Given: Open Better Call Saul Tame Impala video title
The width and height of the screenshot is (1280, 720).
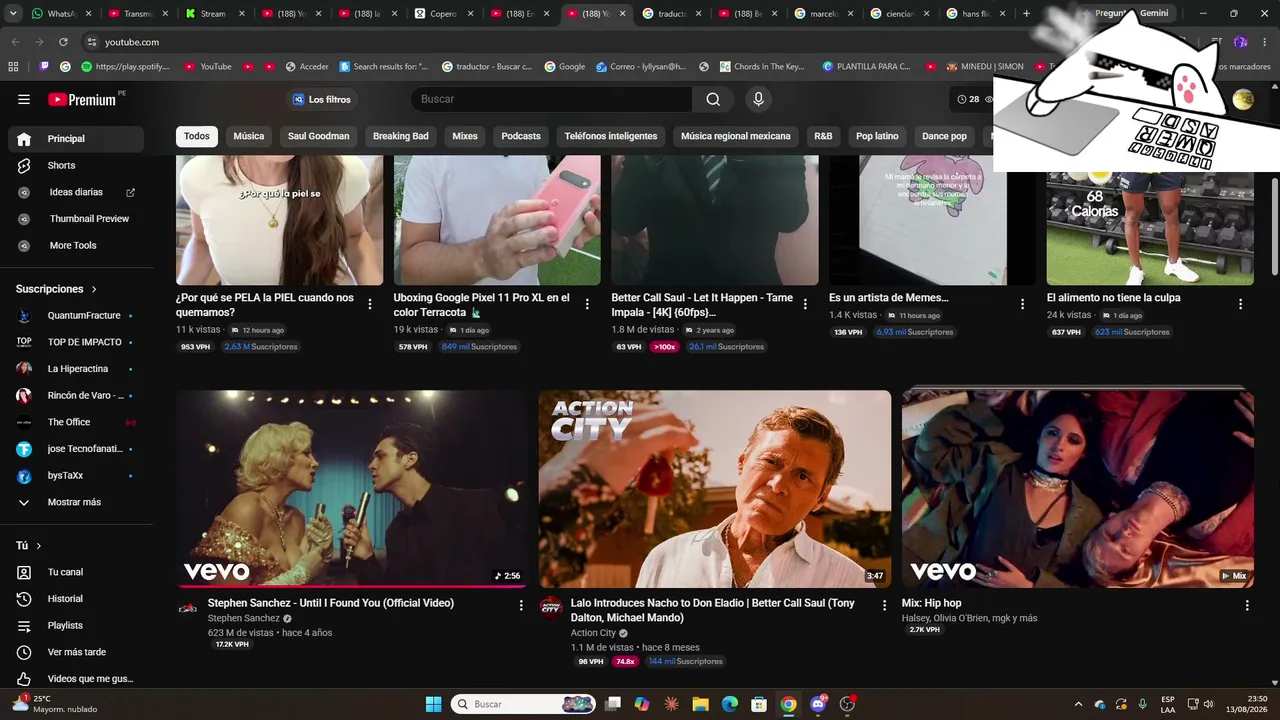Looking at the screenshot, I should (702, 305).
